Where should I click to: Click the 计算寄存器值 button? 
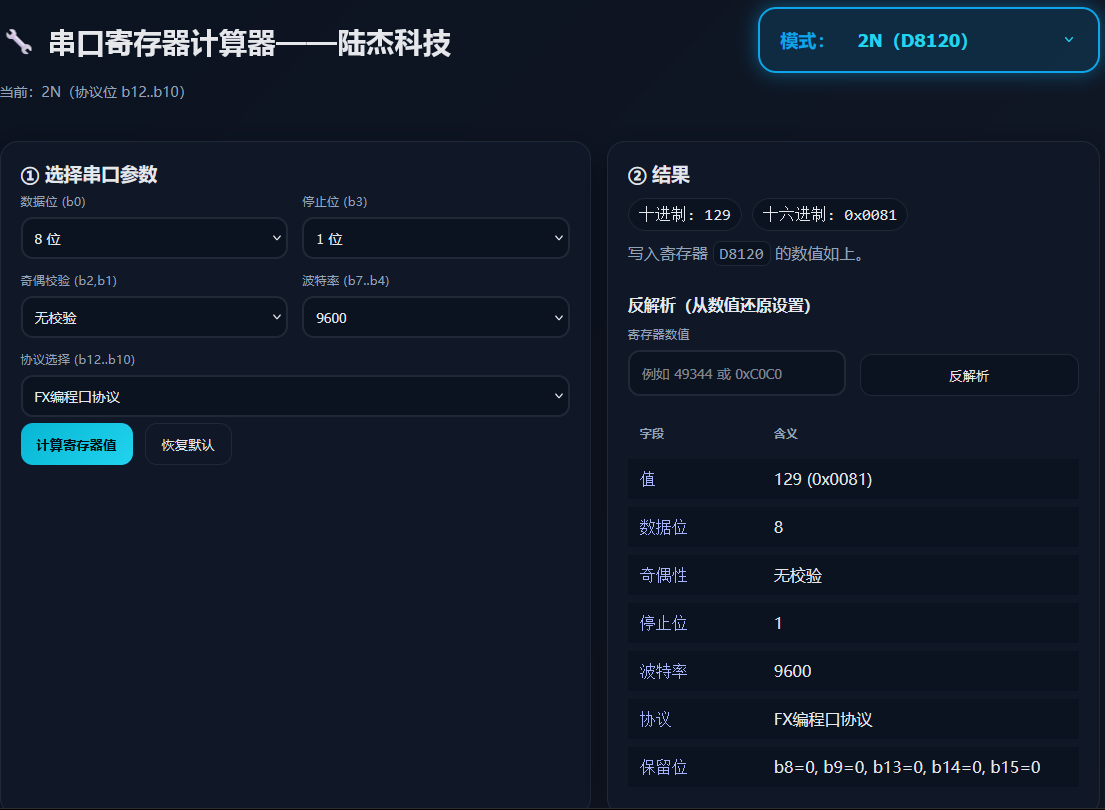(x=77, y=445)
